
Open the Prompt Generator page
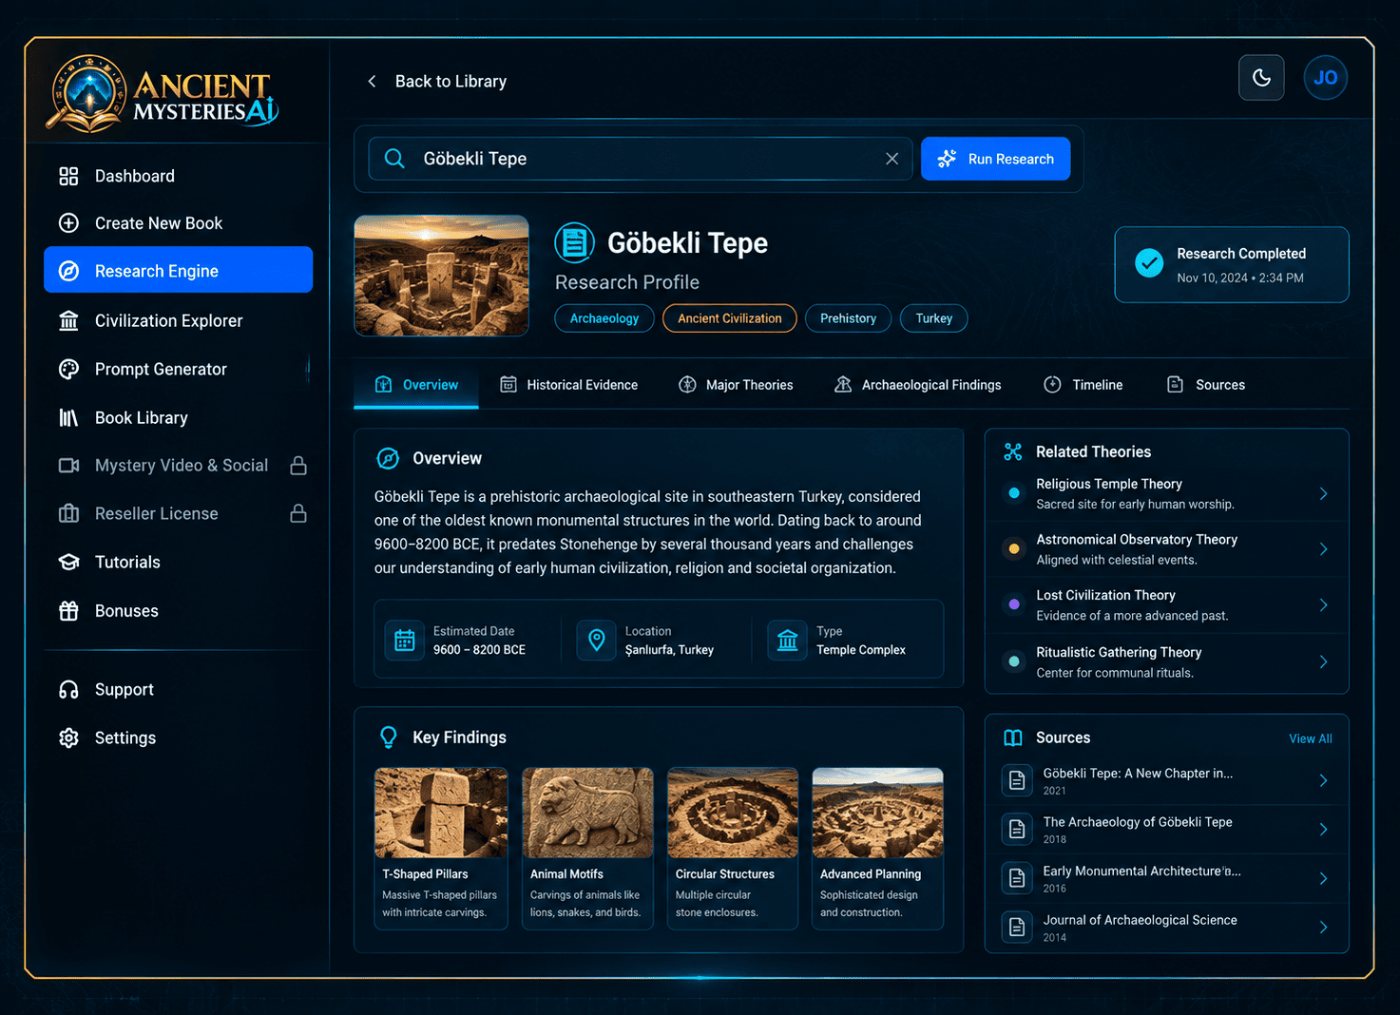click(178, 369)
